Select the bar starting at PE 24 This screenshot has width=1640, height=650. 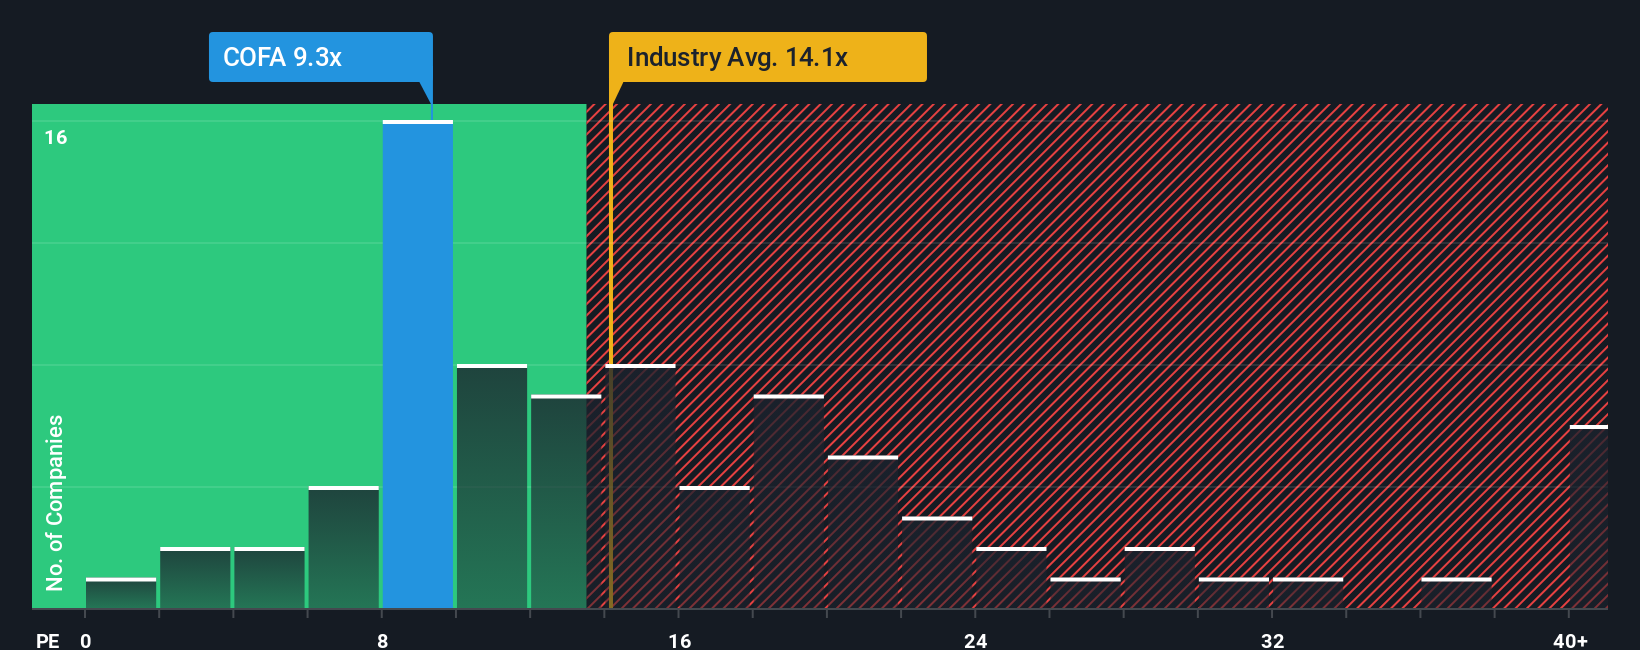[x=1011, y=578]
